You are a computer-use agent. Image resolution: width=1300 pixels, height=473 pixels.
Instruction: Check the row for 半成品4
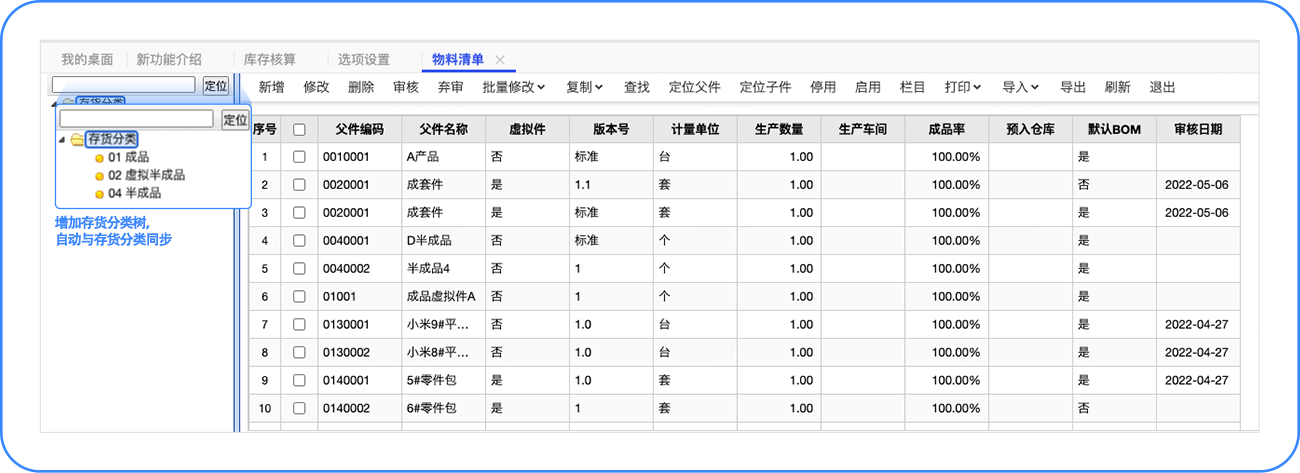tap(299, 269)
